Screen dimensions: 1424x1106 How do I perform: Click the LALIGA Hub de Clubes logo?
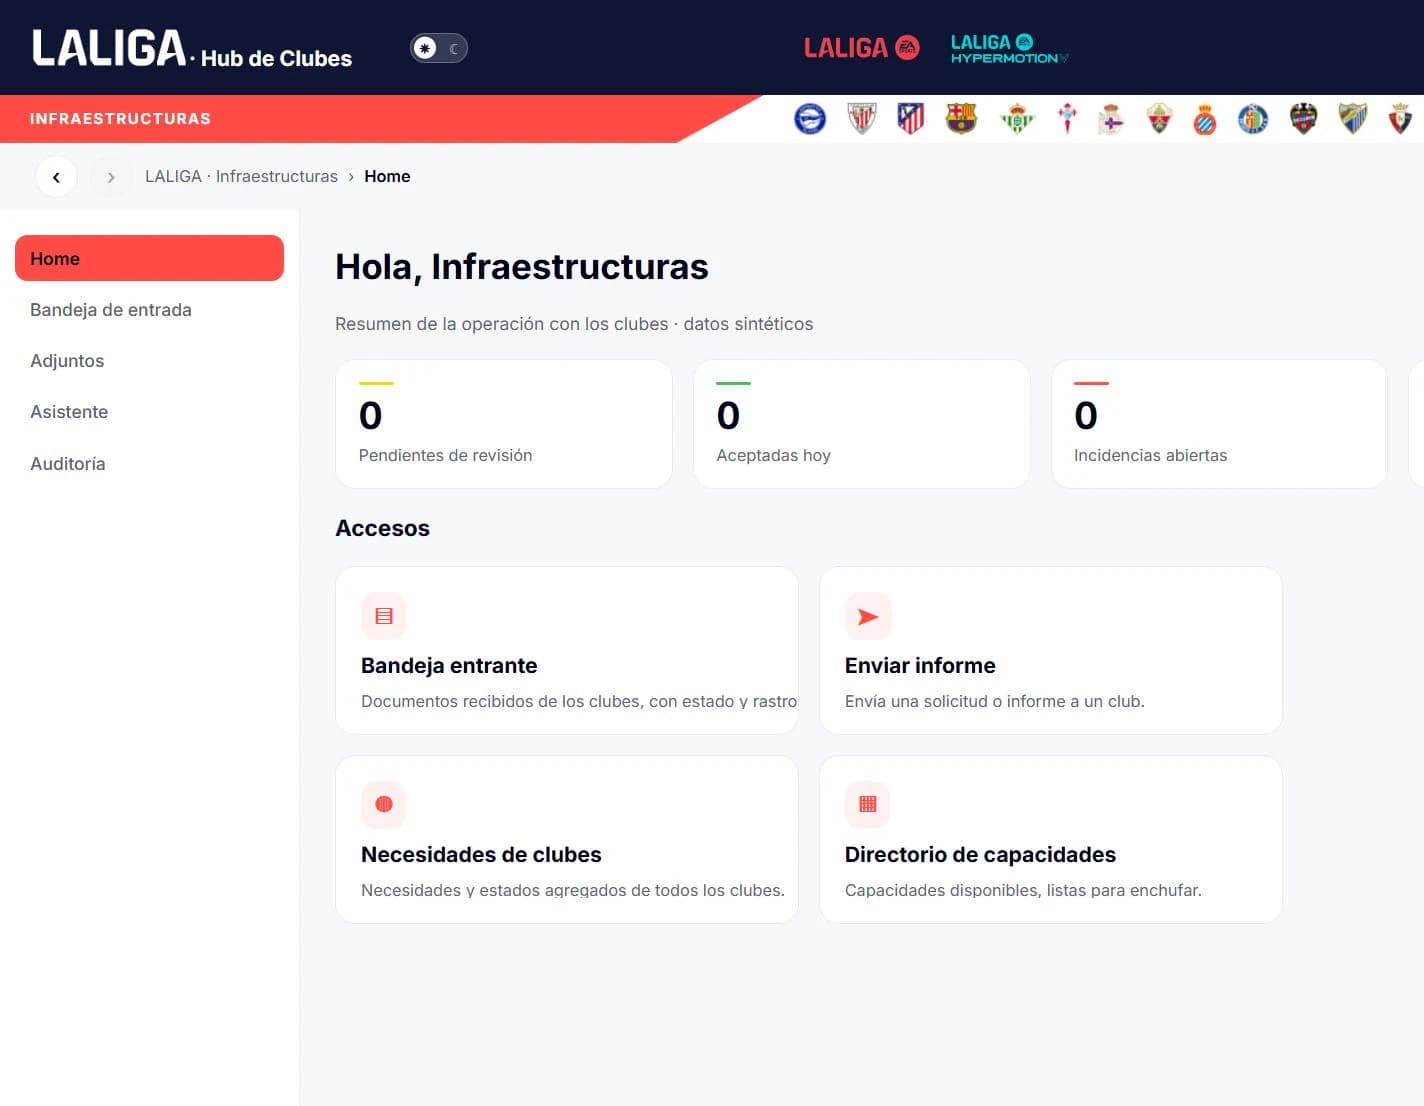tap(192, 48)
